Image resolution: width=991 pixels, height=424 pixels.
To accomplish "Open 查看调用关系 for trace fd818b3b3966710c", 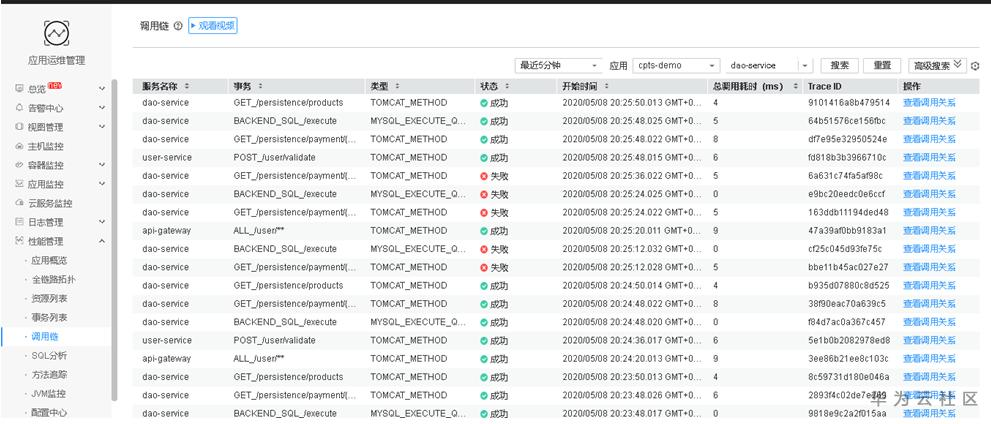I will coord(929,157).
